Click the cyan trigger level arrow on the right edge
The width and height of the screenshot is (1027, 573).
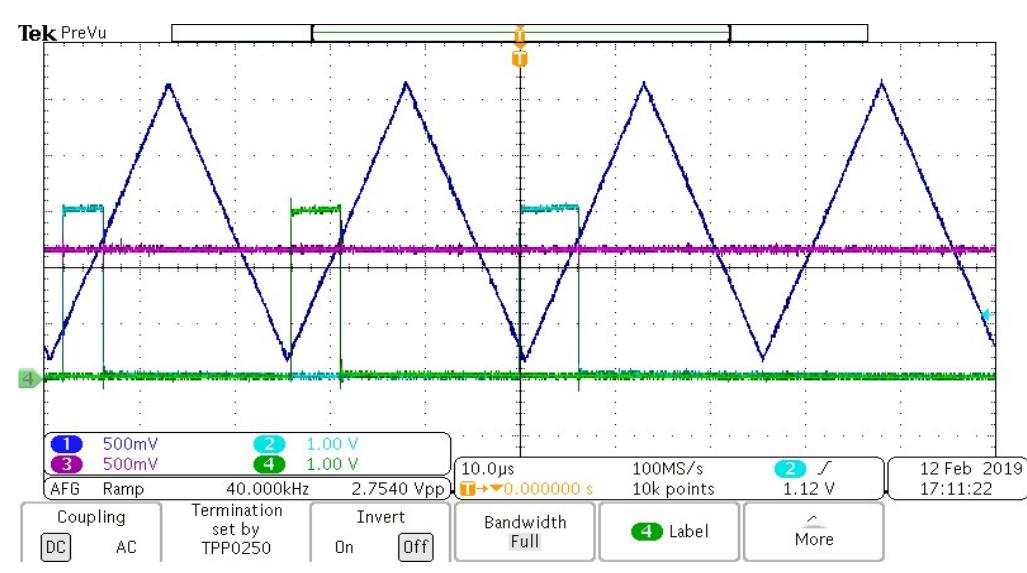point(988,315)
